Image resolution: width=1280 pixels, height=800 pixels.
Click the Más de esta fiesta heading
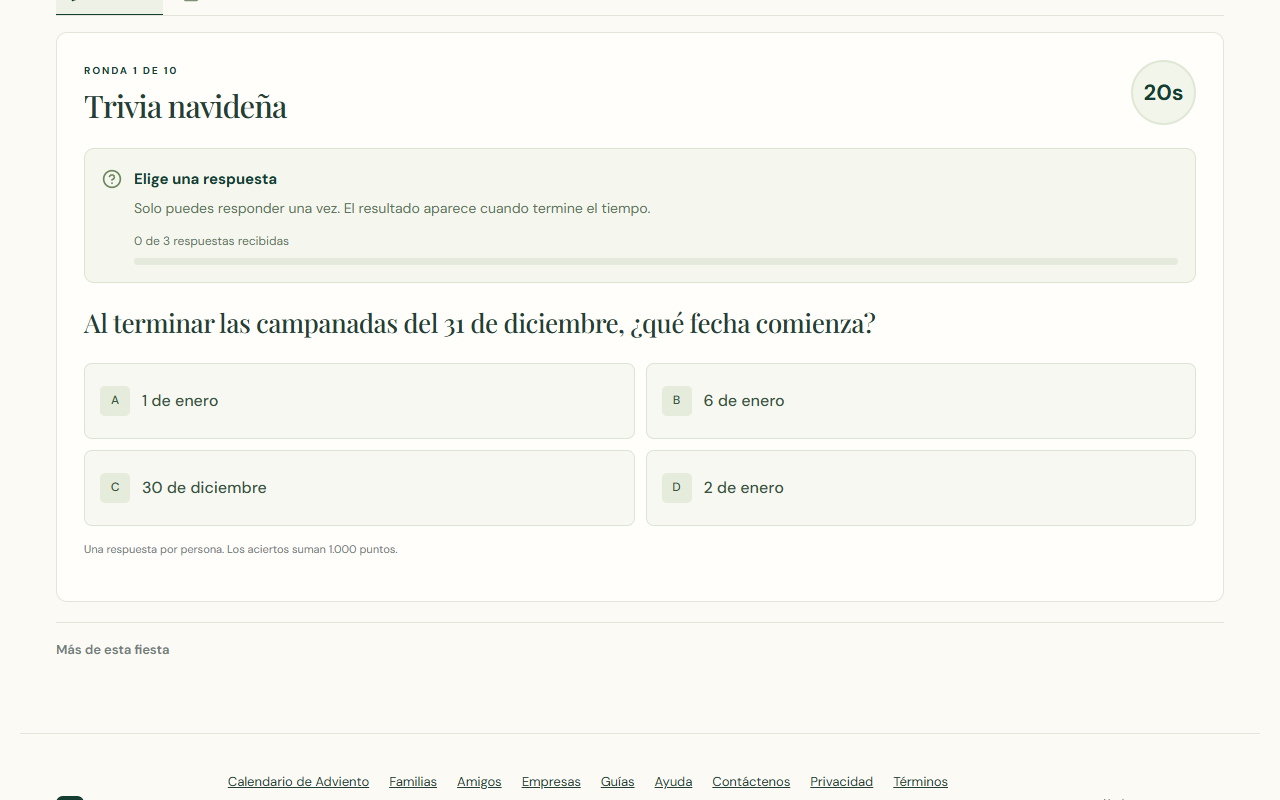pyautogui.click(x=113, y=650)
